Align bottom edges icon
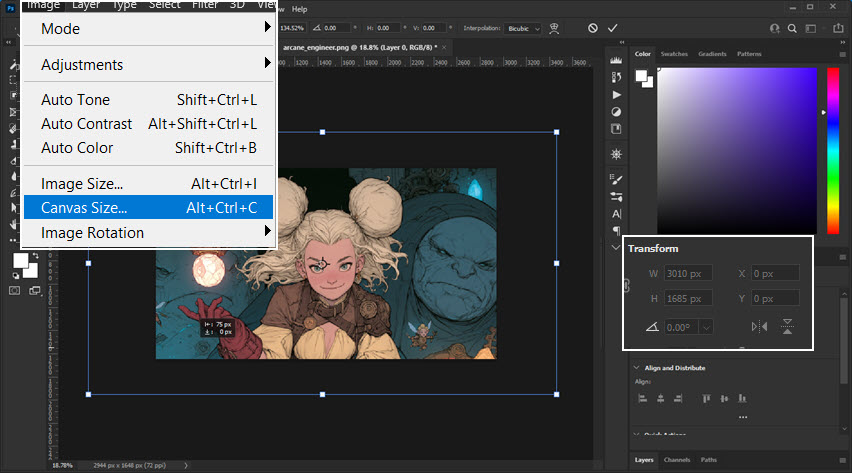852x473 pixels. click(x=742, y=399)
